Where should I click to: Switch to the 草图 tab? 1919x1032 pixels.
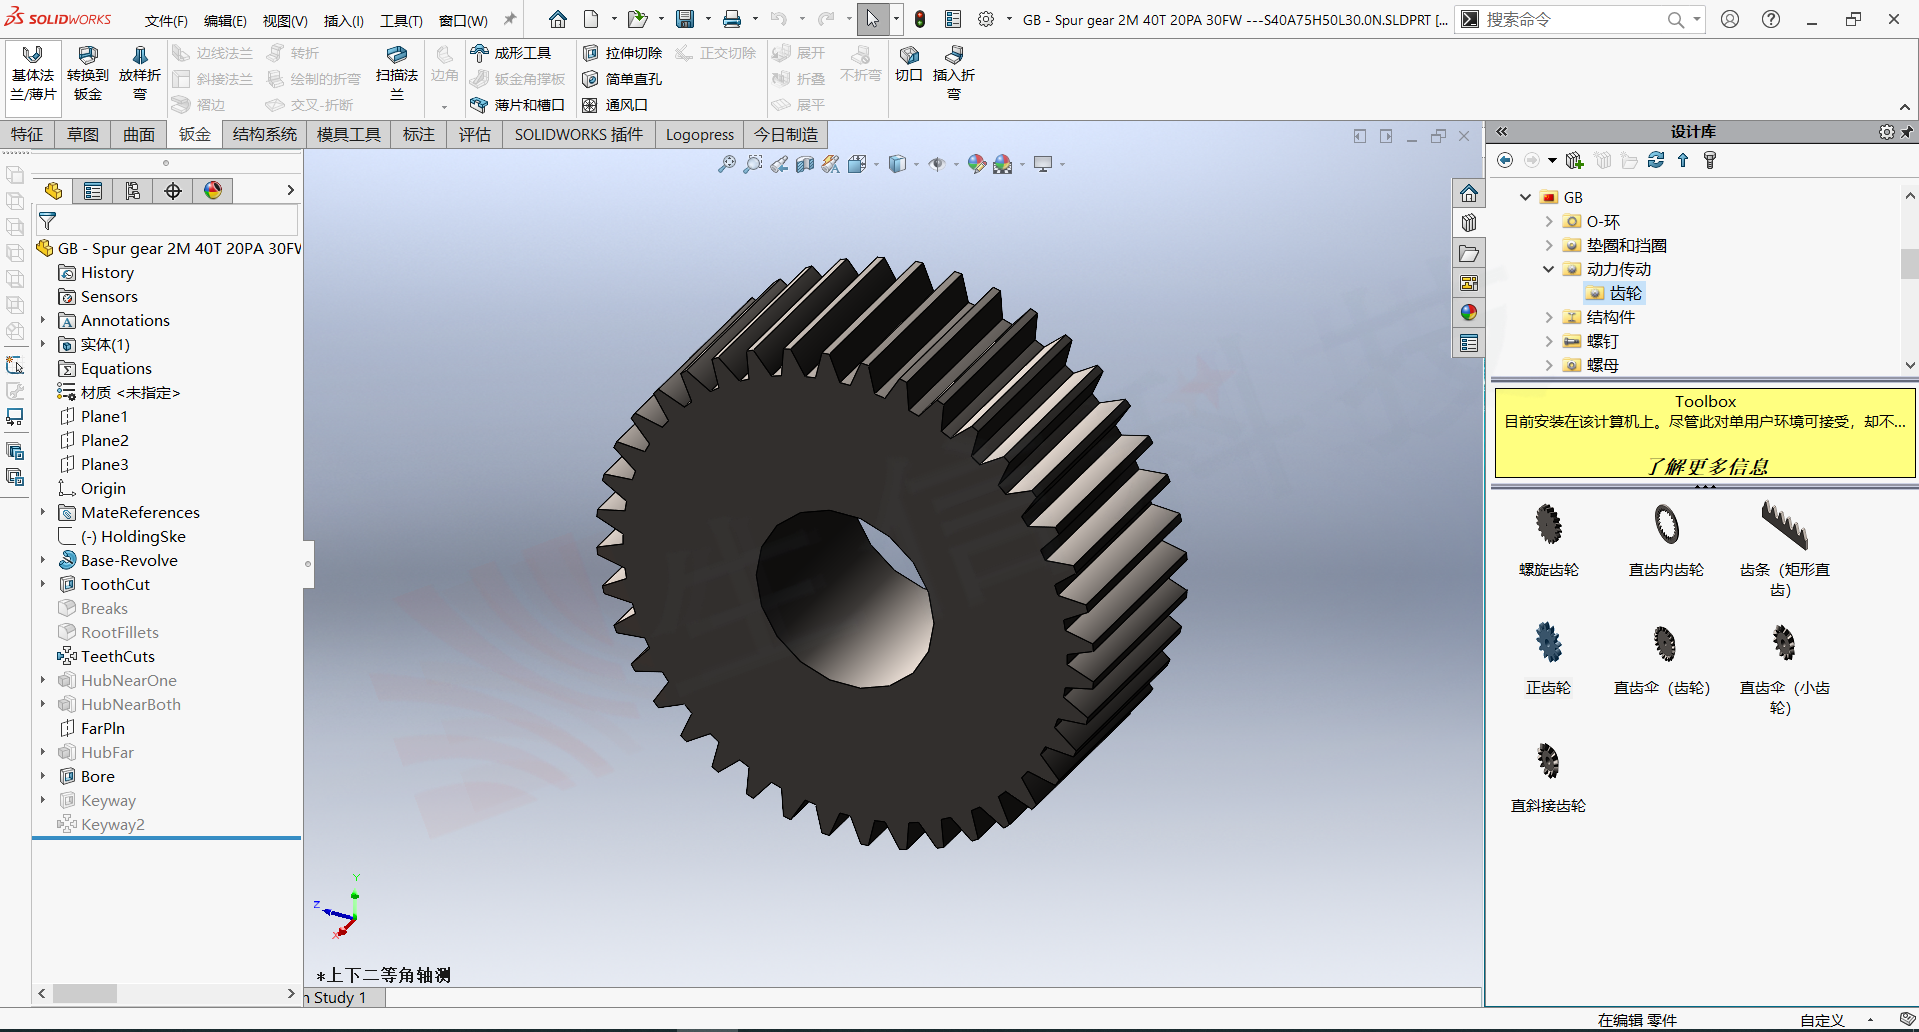[83, 135]
